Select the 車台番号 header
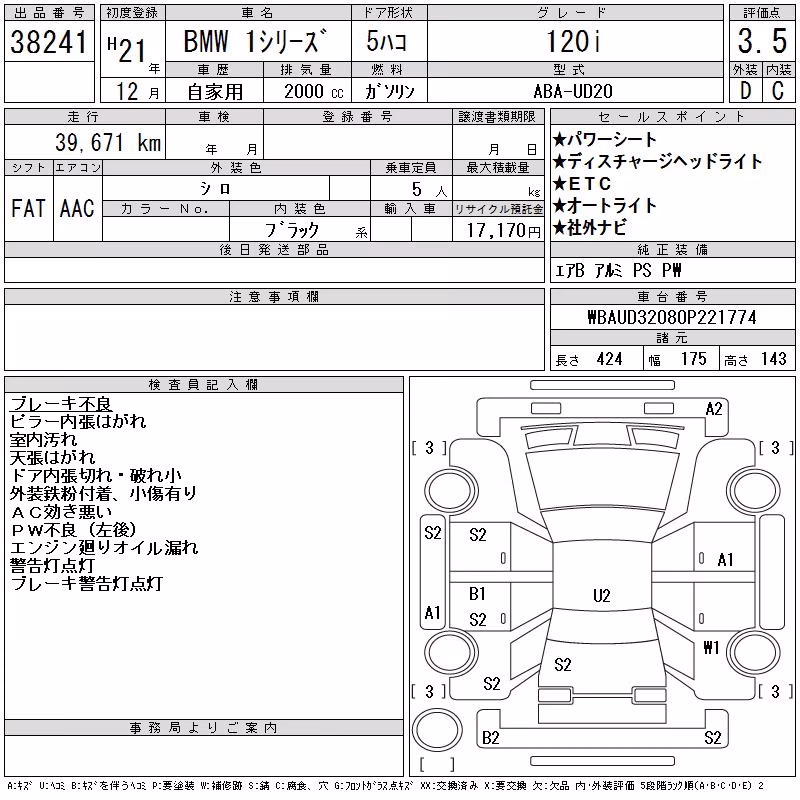 [x=672, y=296]
